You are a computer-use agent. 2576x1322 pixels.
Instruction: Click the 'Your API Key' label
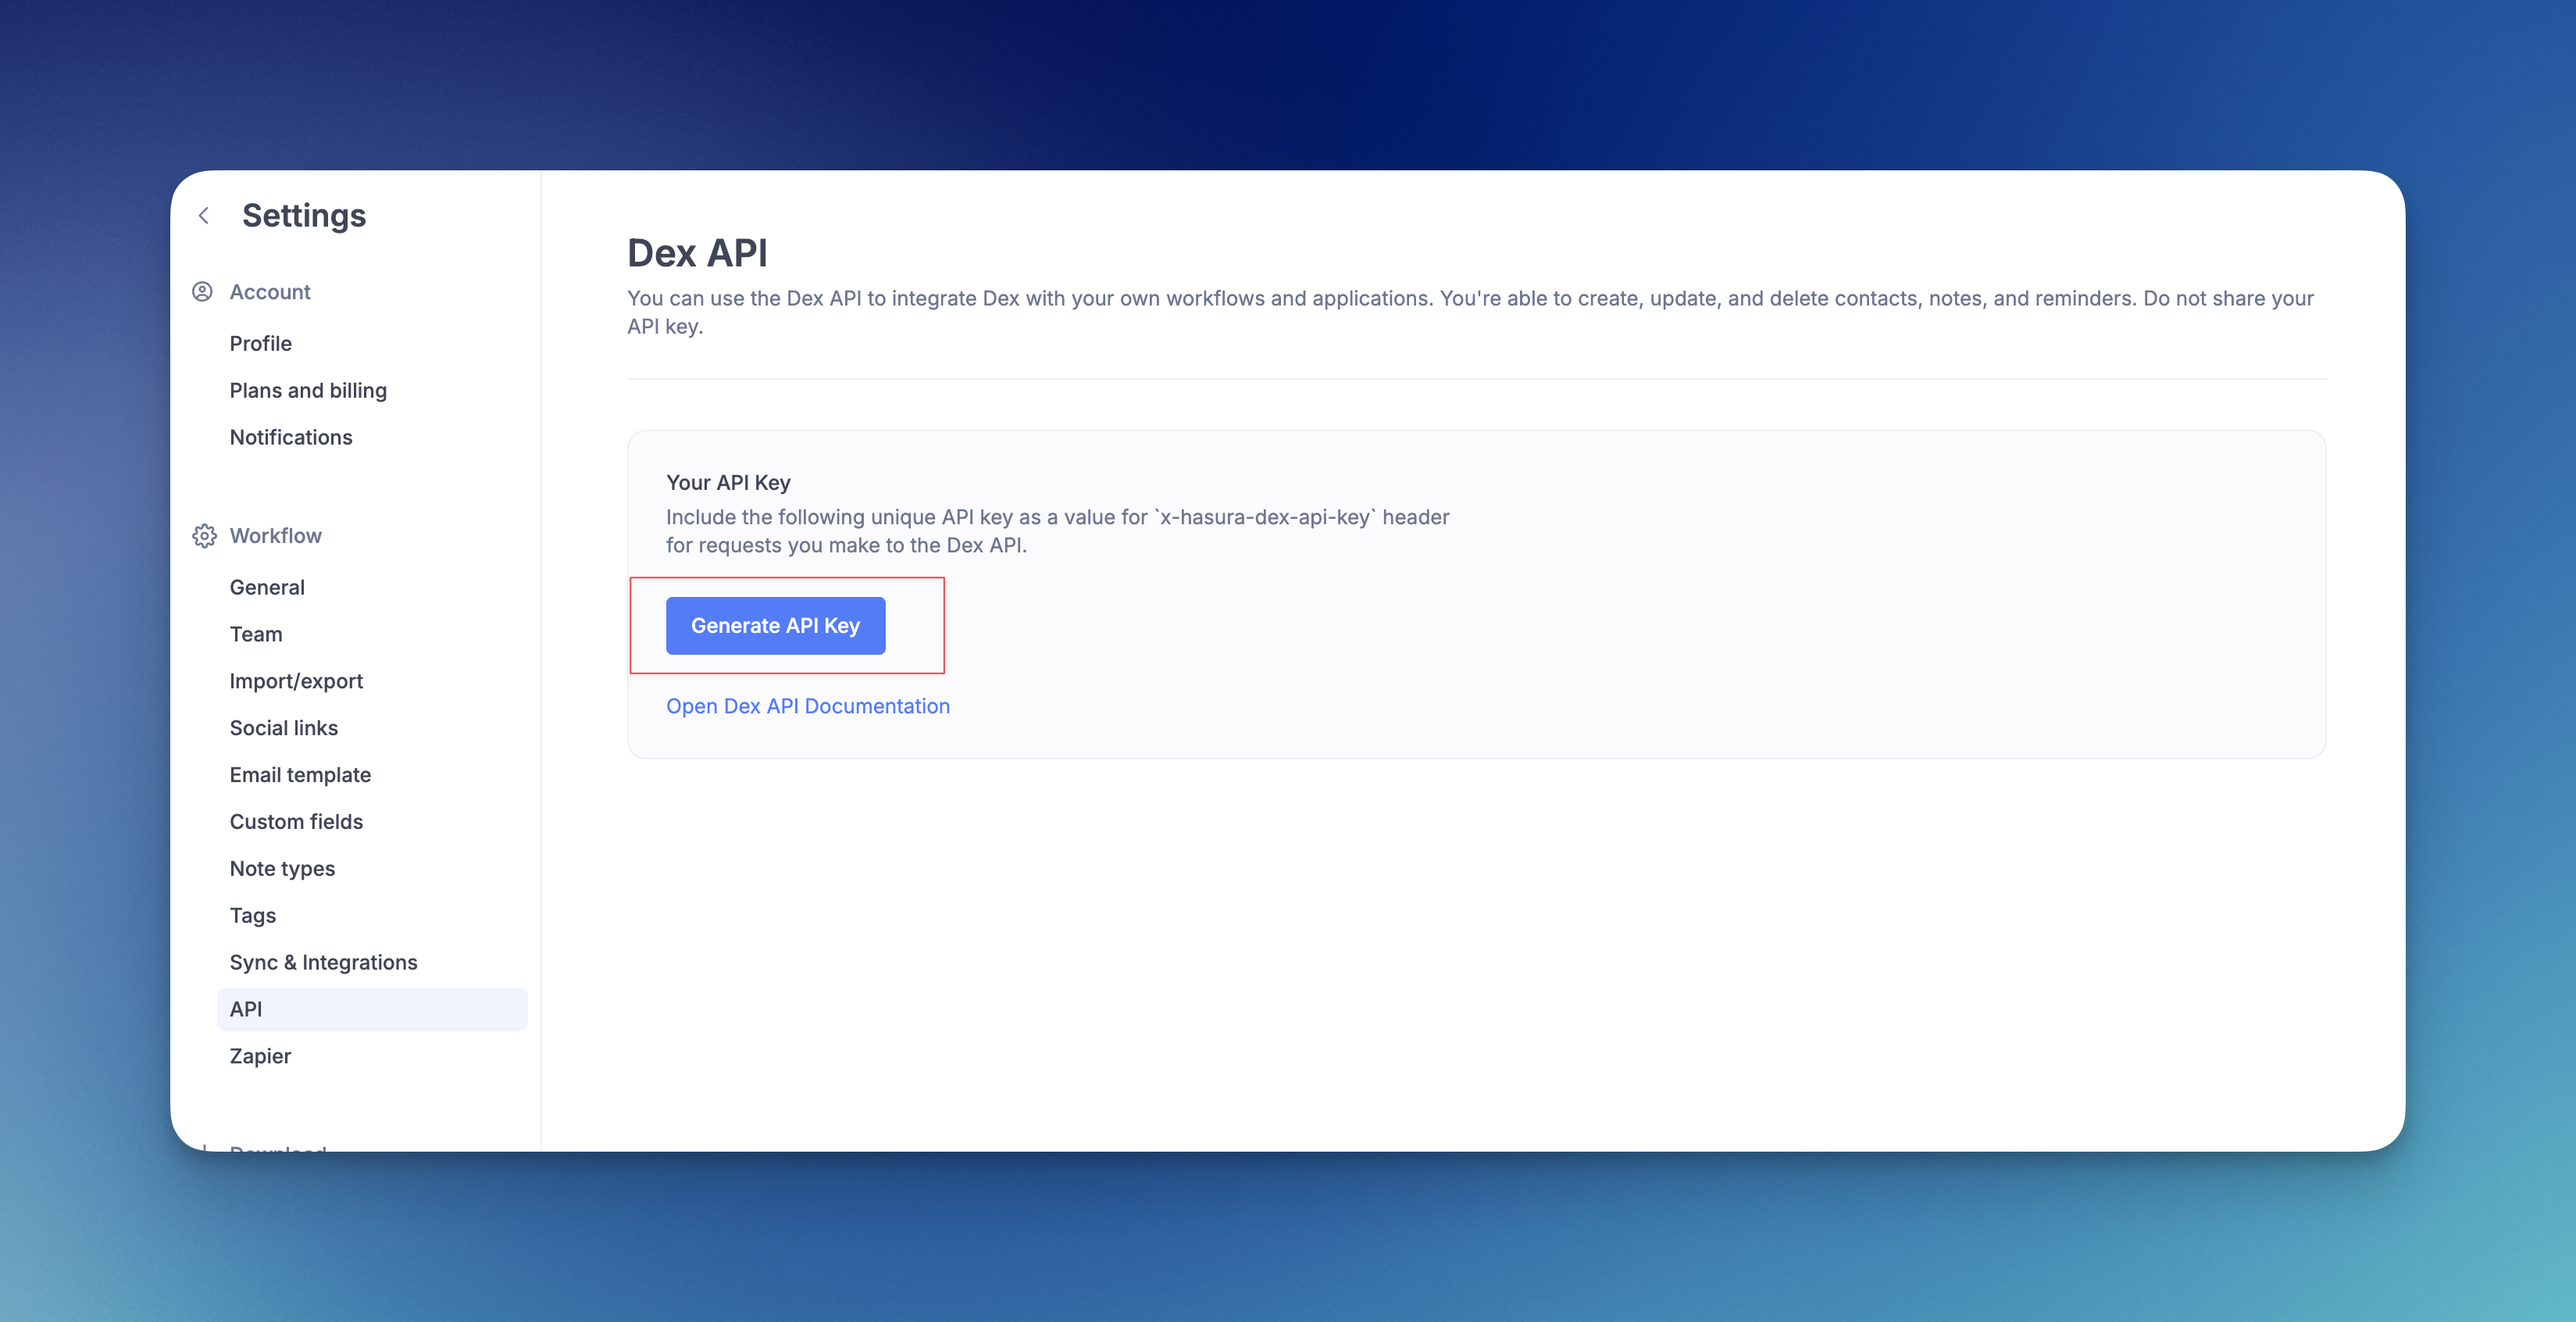(x=728, y=483)
